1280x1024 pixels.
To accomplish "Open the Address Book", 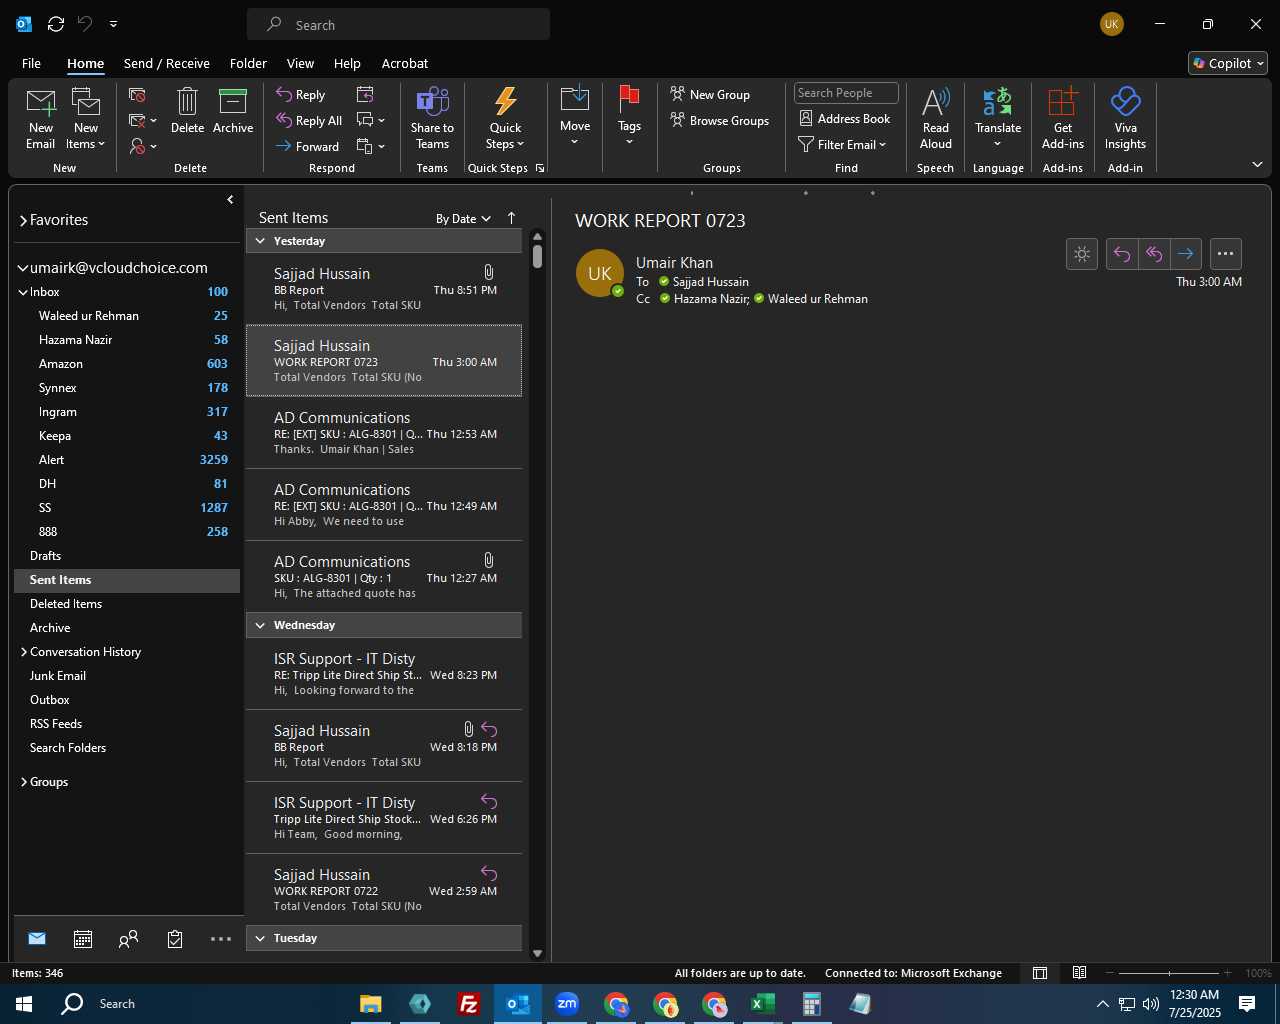I will coord(845,118).
